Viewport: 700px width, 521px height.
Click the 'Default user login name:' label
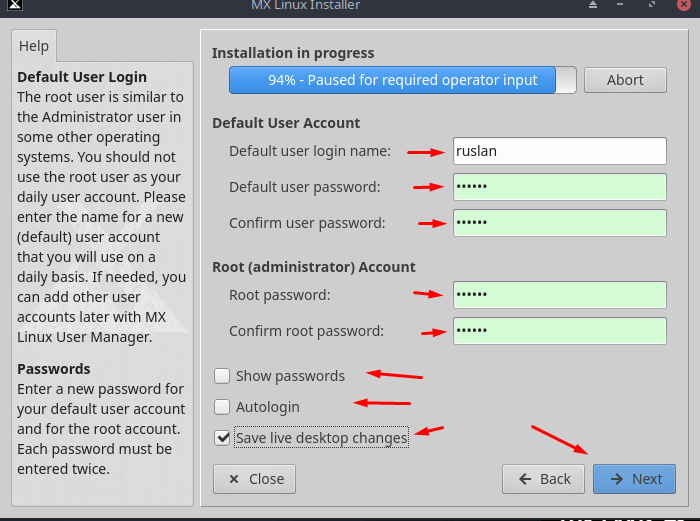(310, 151)
